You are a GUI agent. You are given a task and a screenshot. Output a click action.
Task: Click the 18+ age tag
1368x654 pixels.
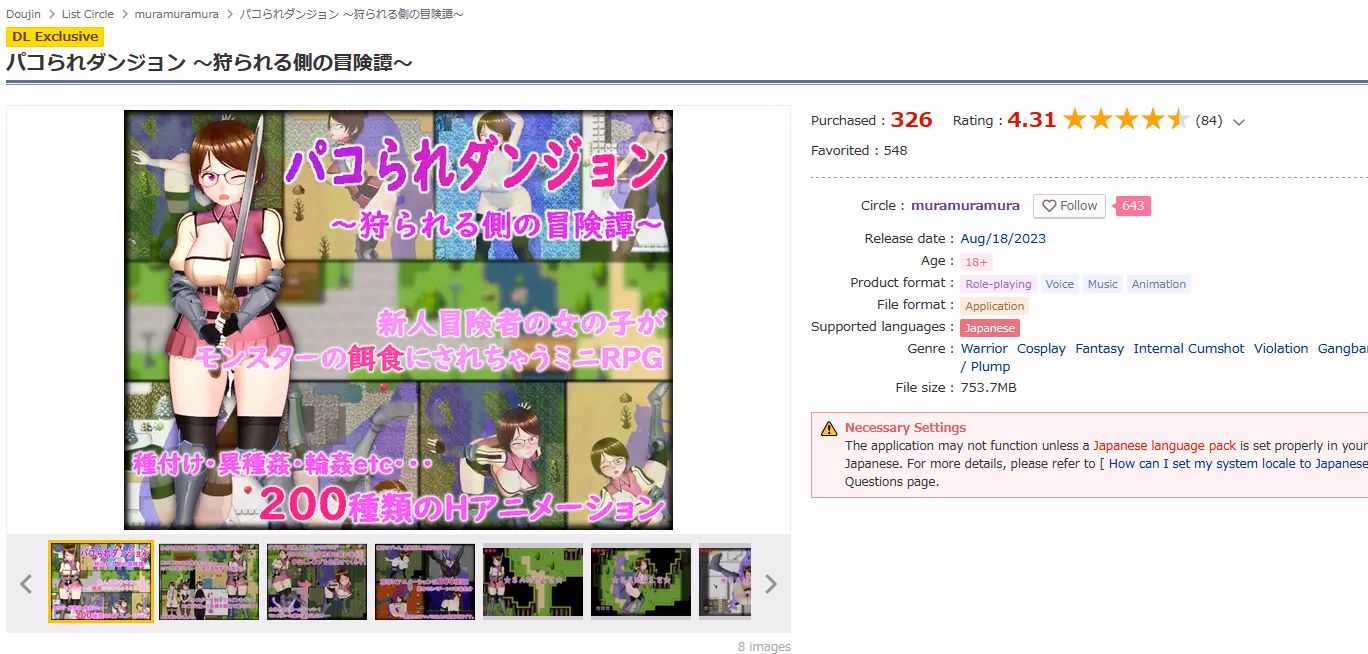(x=976, y=262)
